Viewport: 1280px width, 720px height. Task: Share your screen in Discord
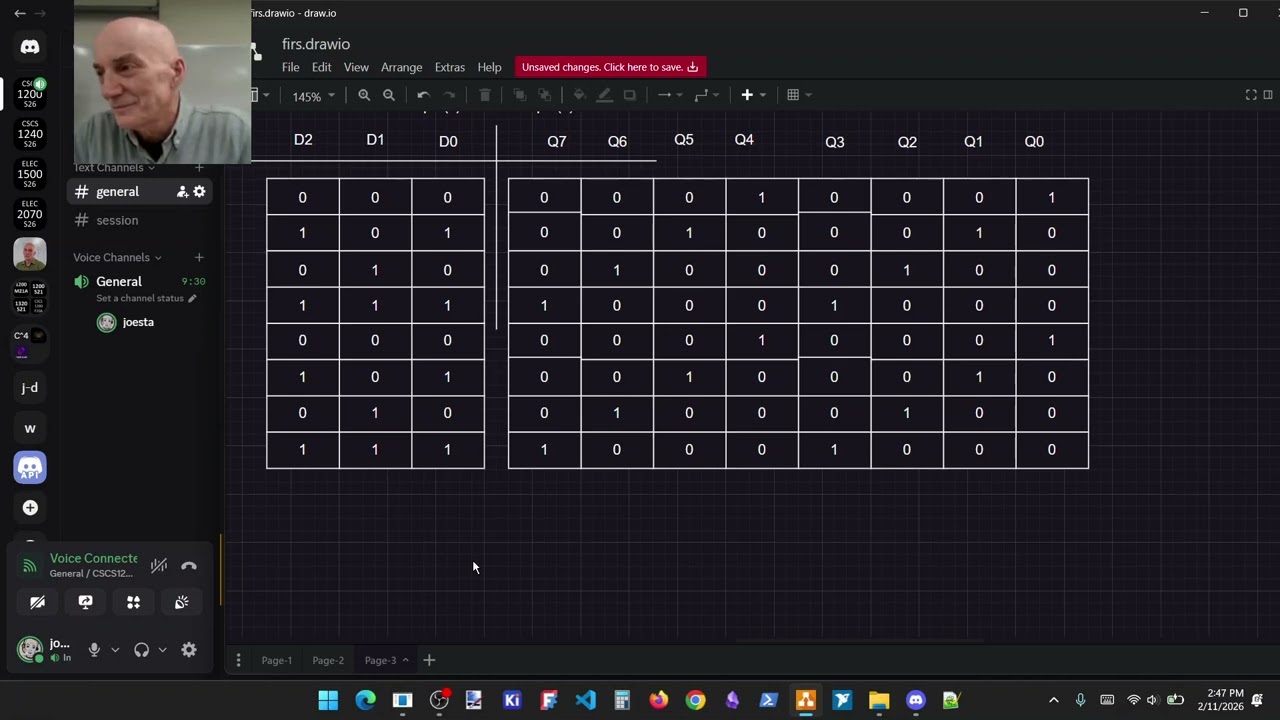tap(85, 602)
